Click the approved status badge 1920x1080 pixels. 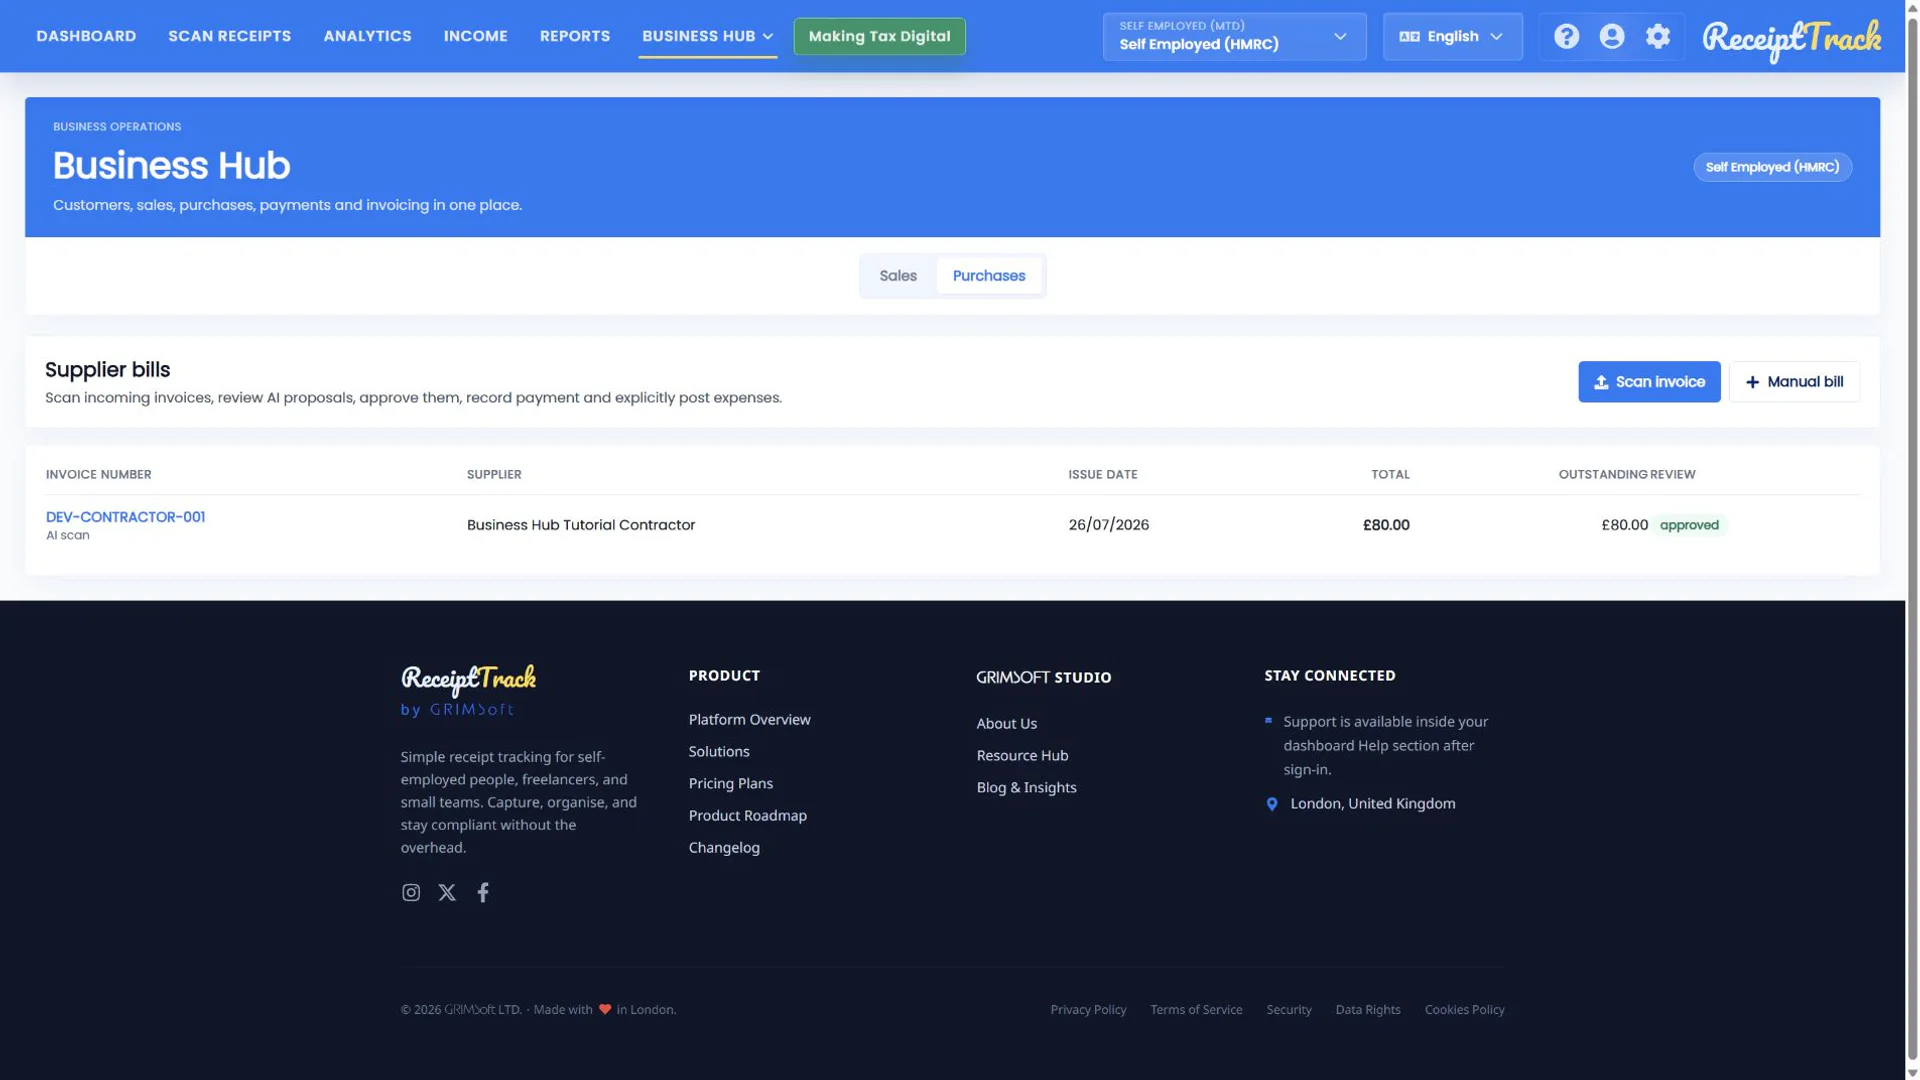1689,525
